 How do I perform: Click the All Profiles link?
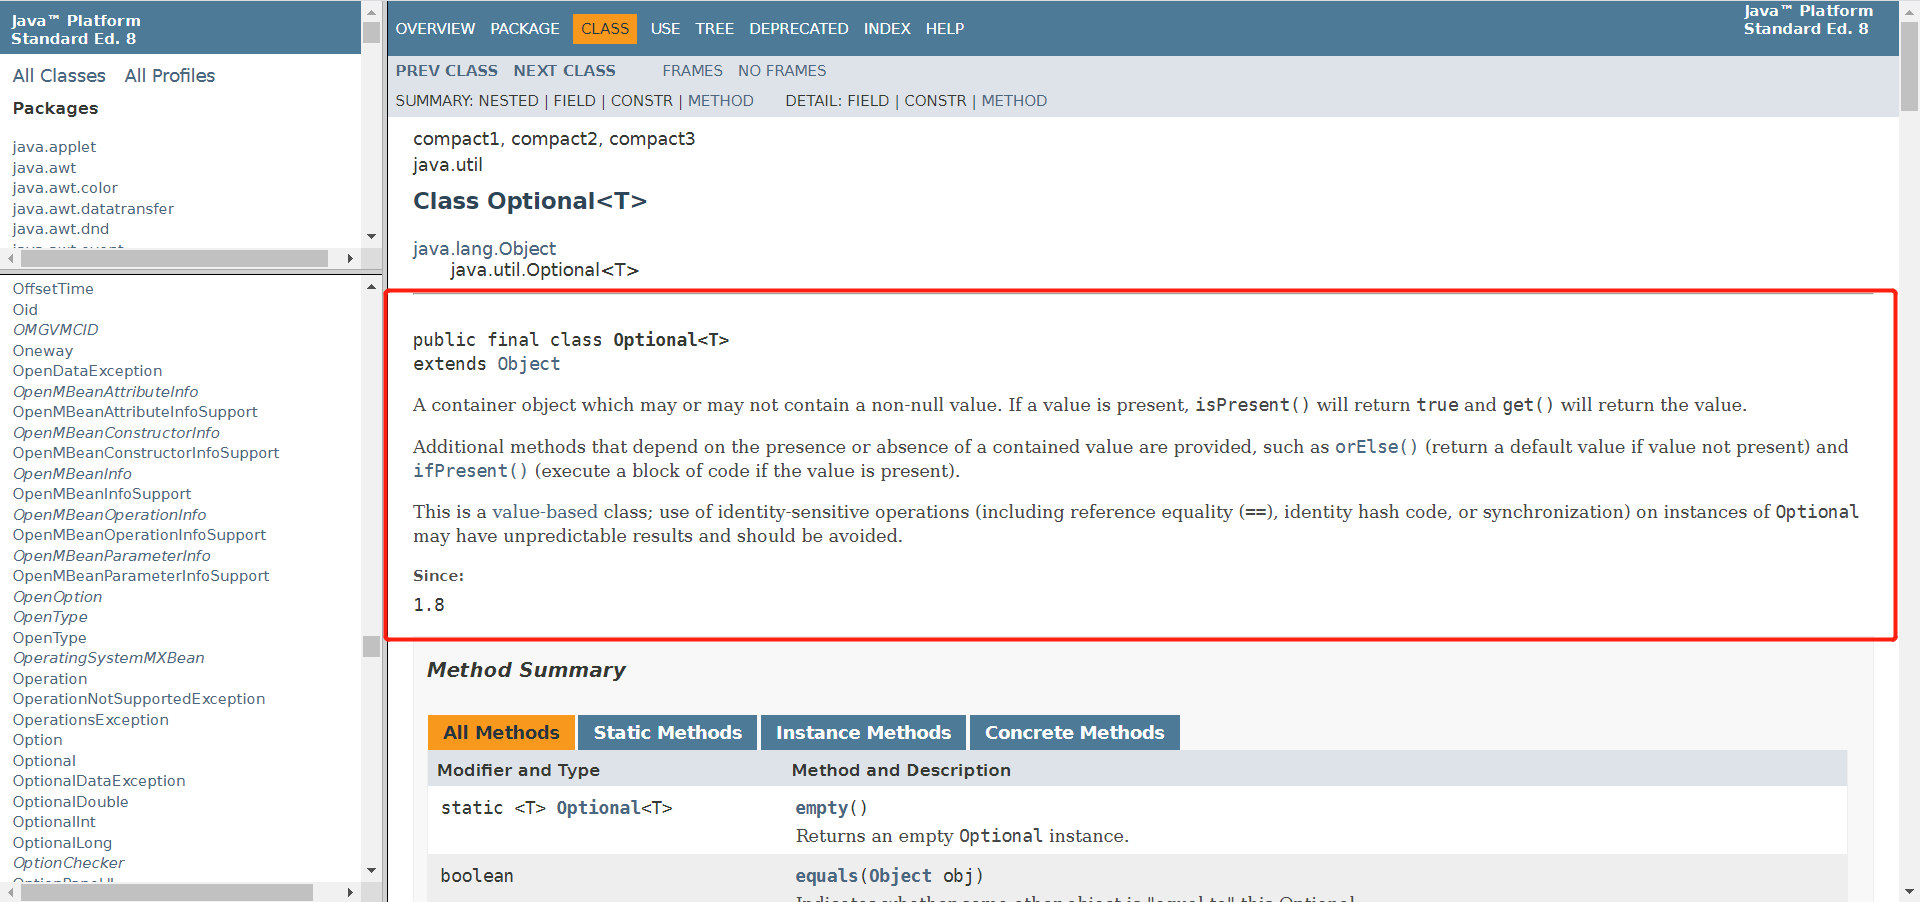[x=170, y=76]
